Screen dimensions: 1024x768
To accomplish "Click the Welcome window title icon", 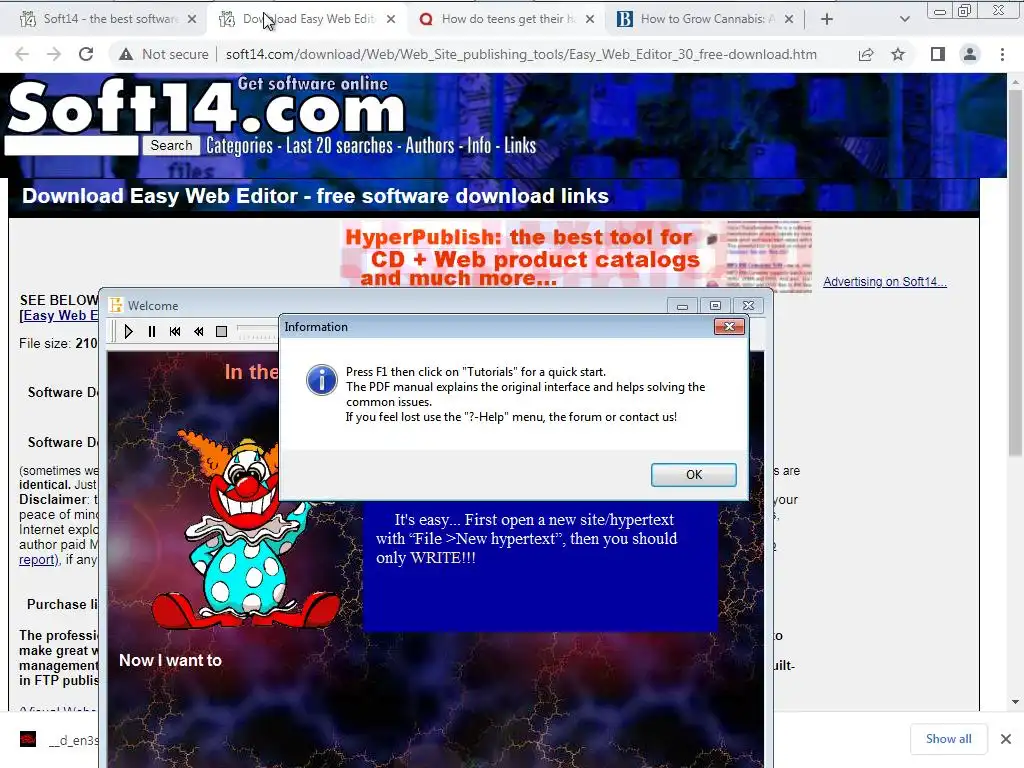I will click(116, 305).
